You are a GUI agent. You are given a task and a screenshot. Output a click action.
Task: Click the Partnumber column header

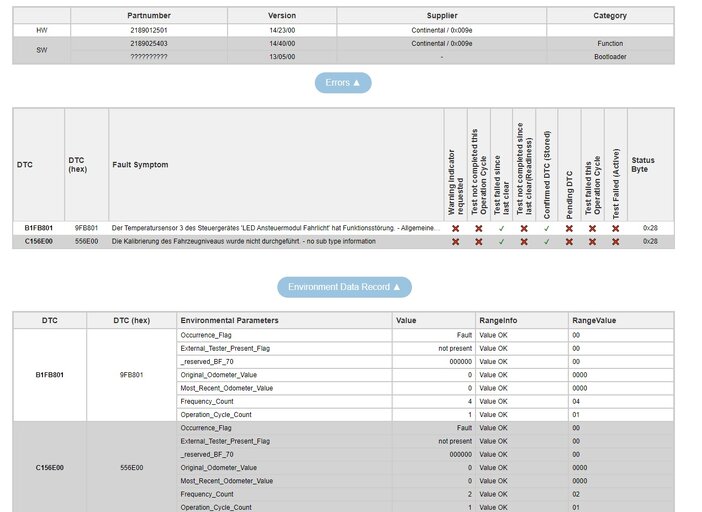click(149, 16)
